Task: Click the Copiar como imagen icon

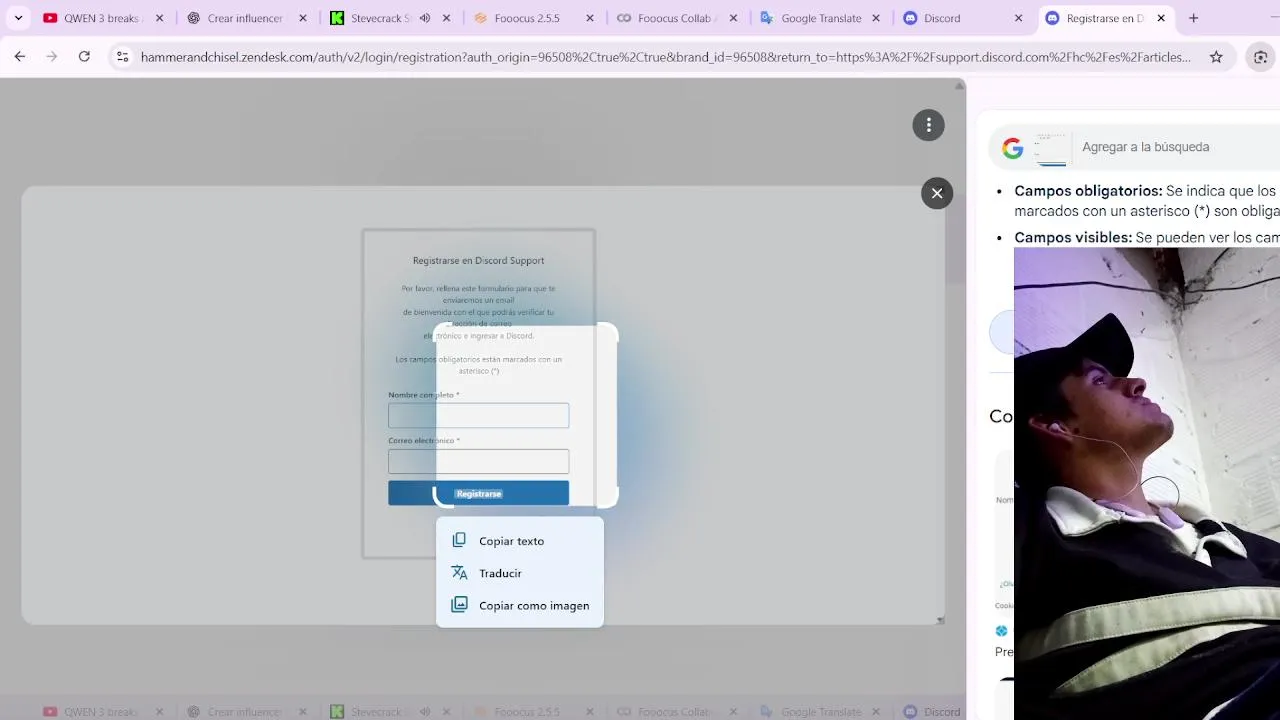Action: (x=459, y=604)
